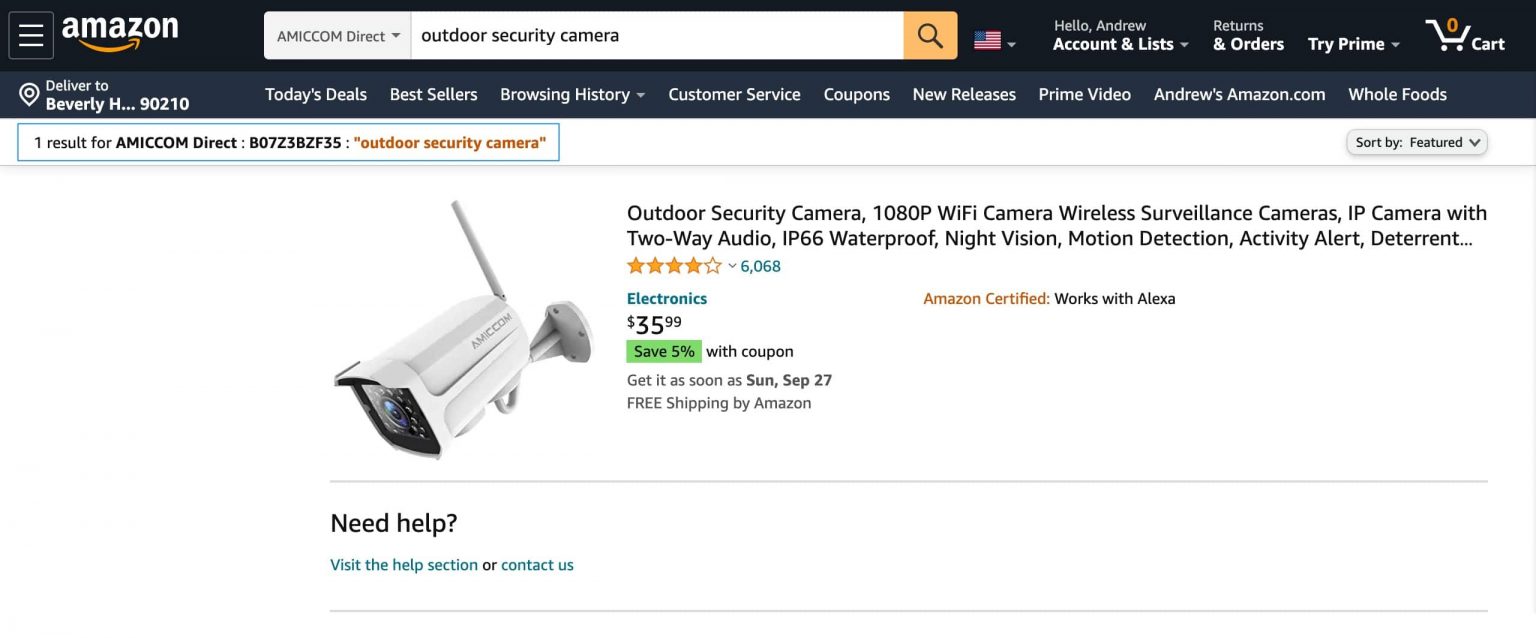
Task: Go to Prime Video
Action: 1084,94
